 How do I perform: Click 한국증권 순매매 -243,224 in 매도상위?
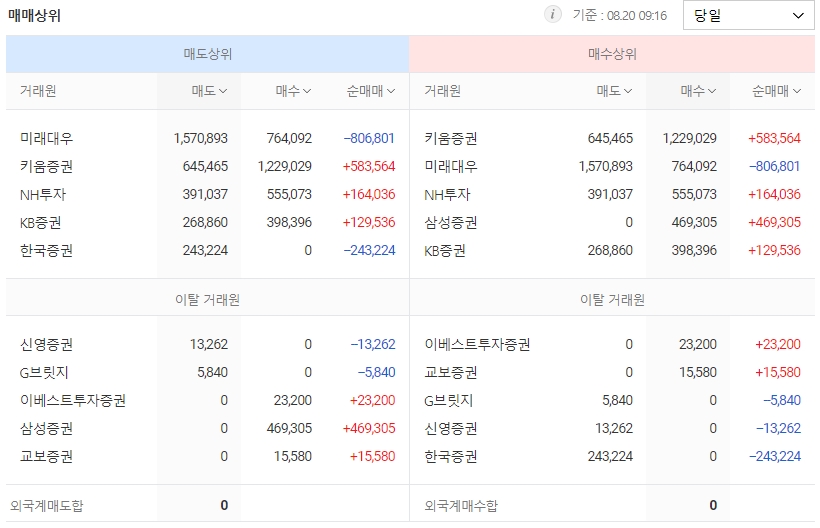point(369,250)
